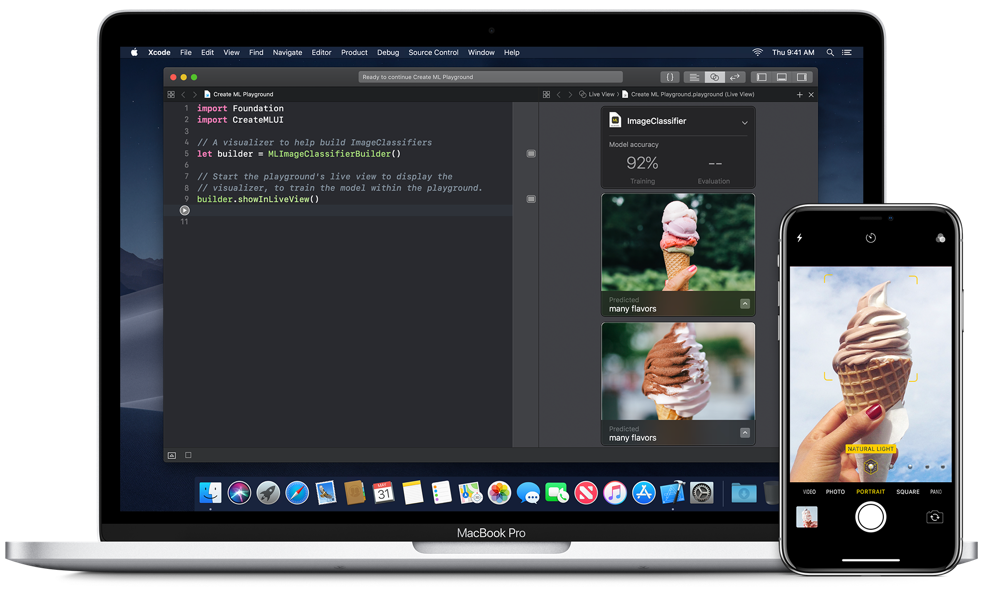
Task: Set a camera timer
Action: [871, 237]
